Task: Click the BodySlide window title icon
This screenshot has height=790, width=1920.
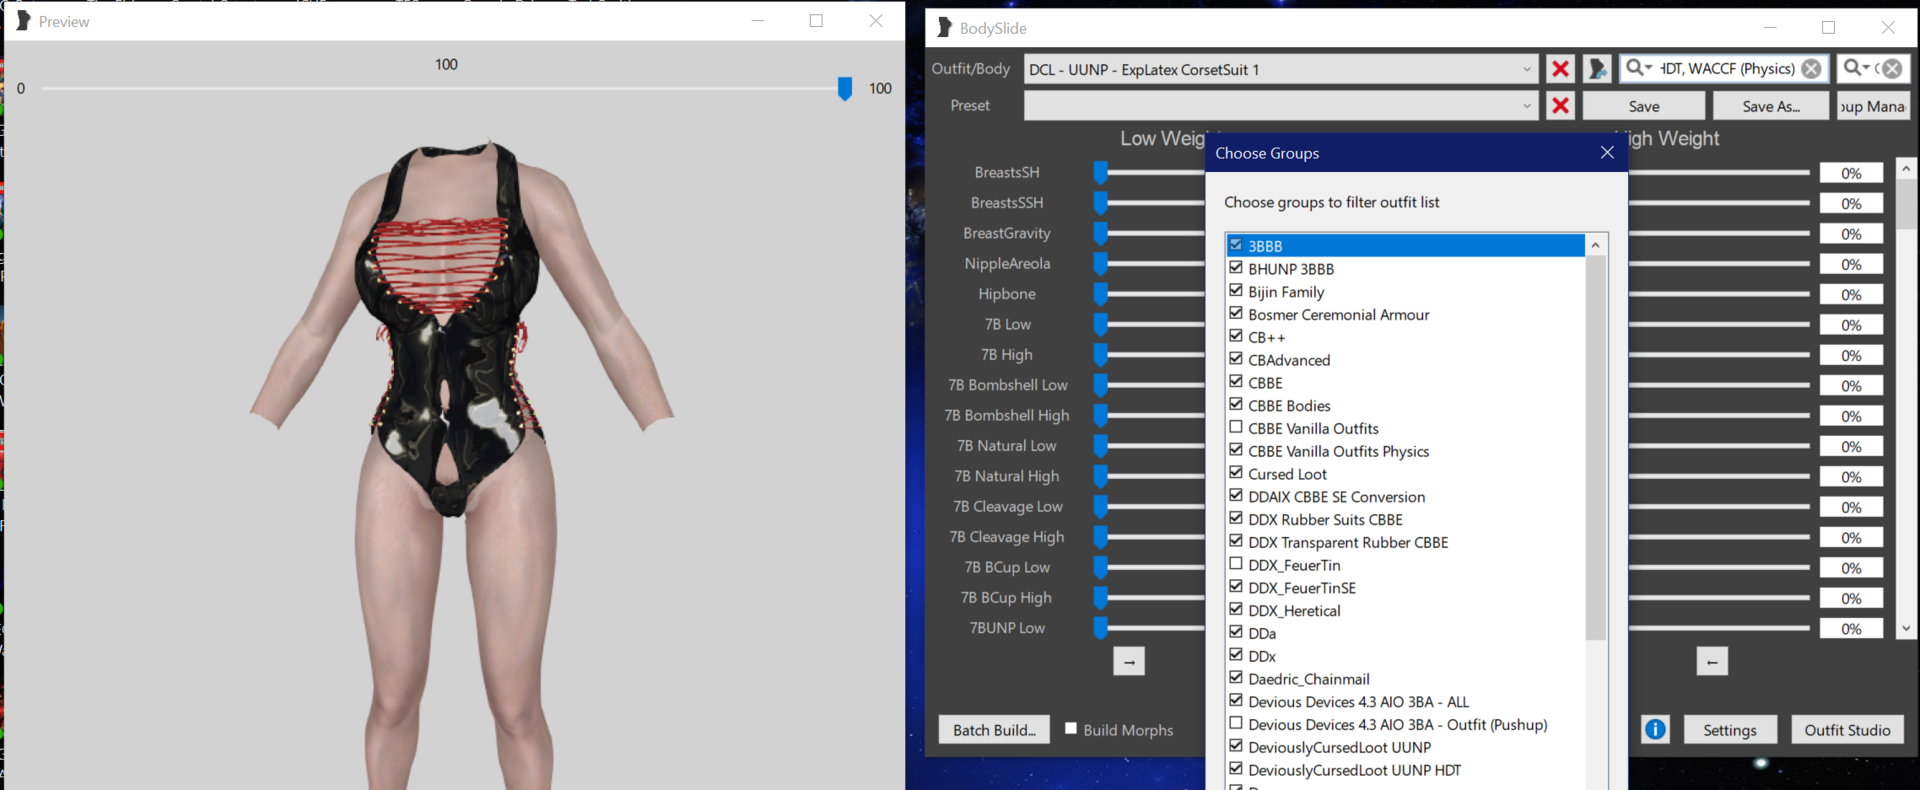Action: click(944, 27)
